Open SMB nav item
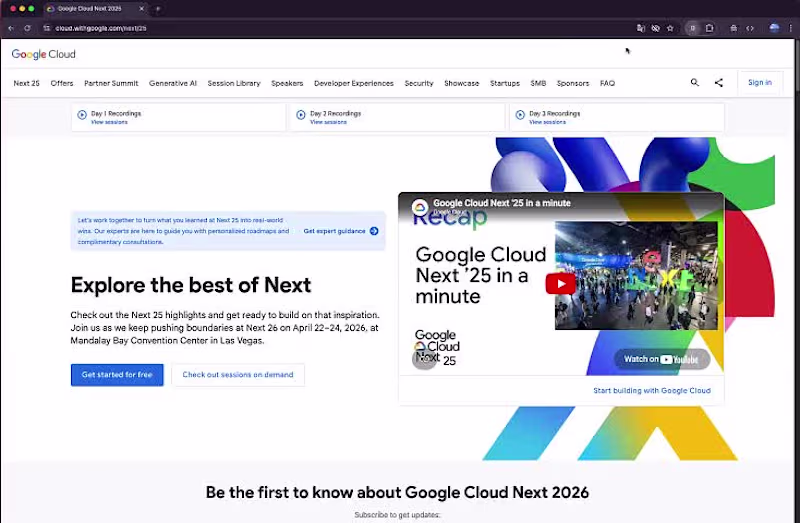 pos(538,83)
